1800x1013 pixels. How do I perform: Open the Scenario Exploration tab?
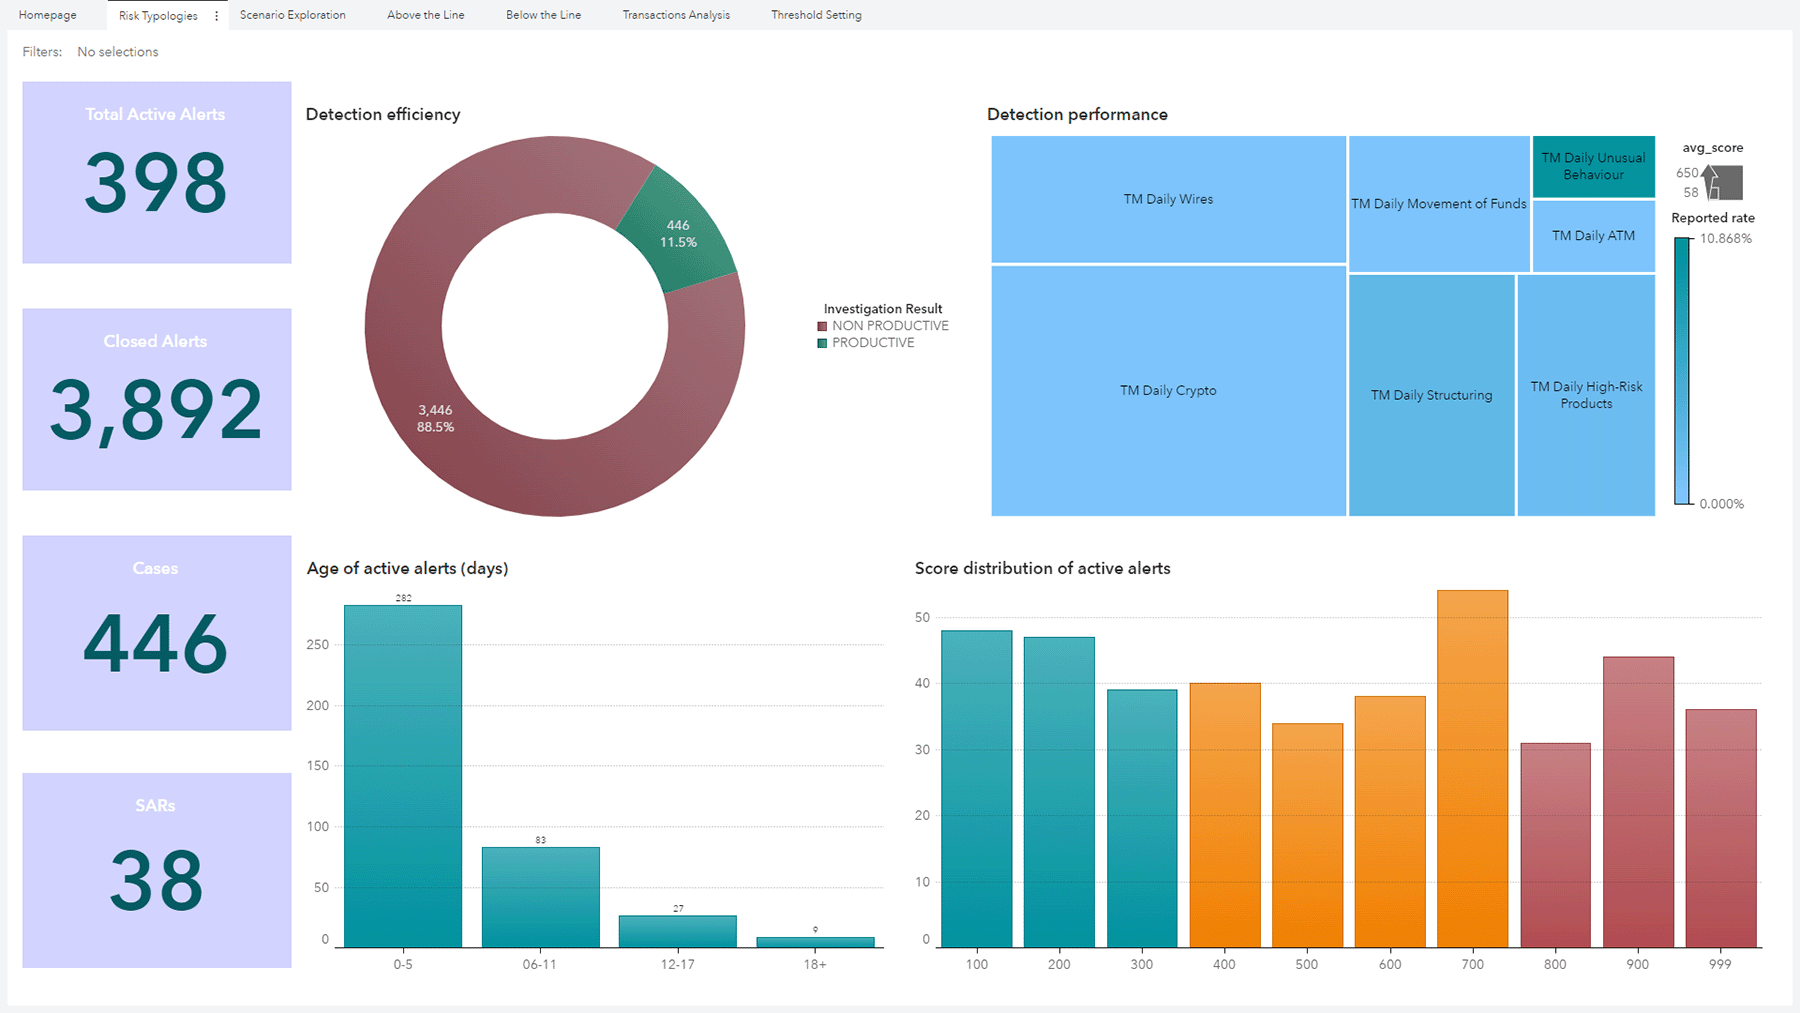click(293, 15)
